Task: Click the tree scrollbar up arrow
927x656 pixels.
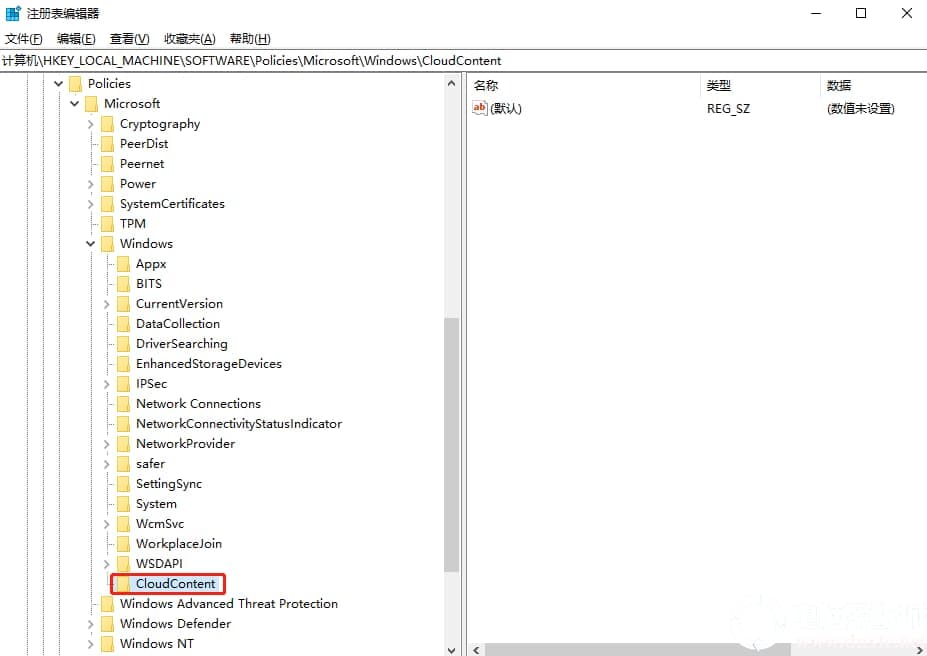Action: pos(452,83)
